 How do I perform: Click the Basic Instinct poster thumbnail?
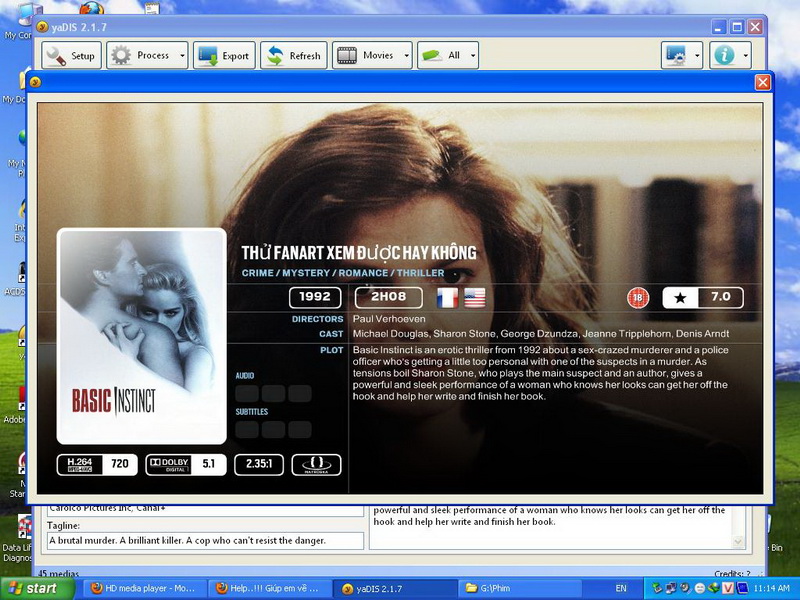141,336
